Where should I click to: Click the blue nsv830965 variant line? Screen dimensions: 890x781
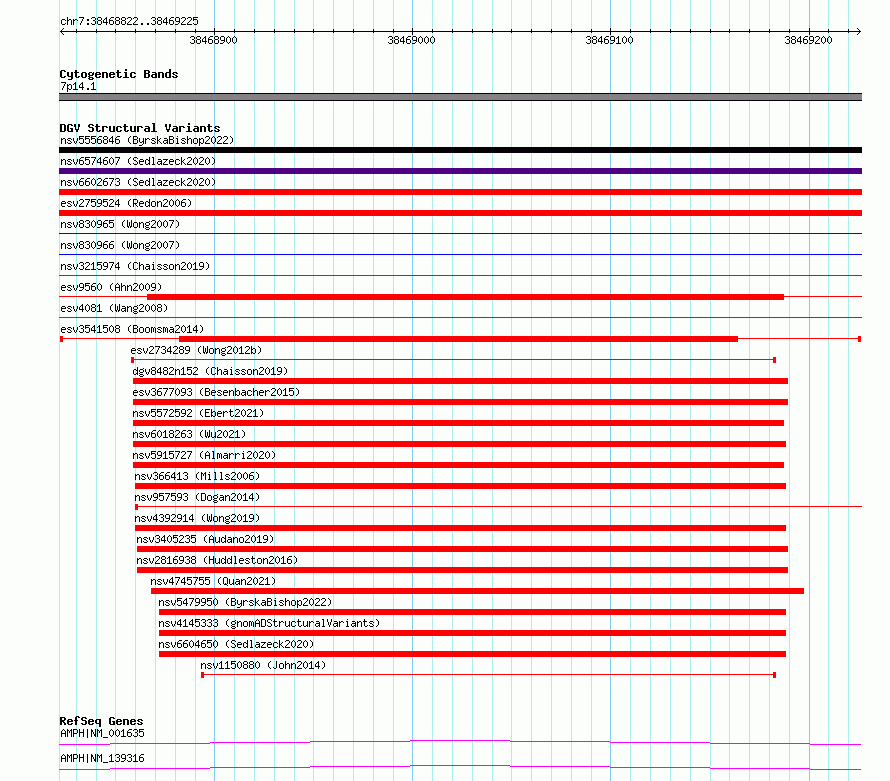(460, 233)
